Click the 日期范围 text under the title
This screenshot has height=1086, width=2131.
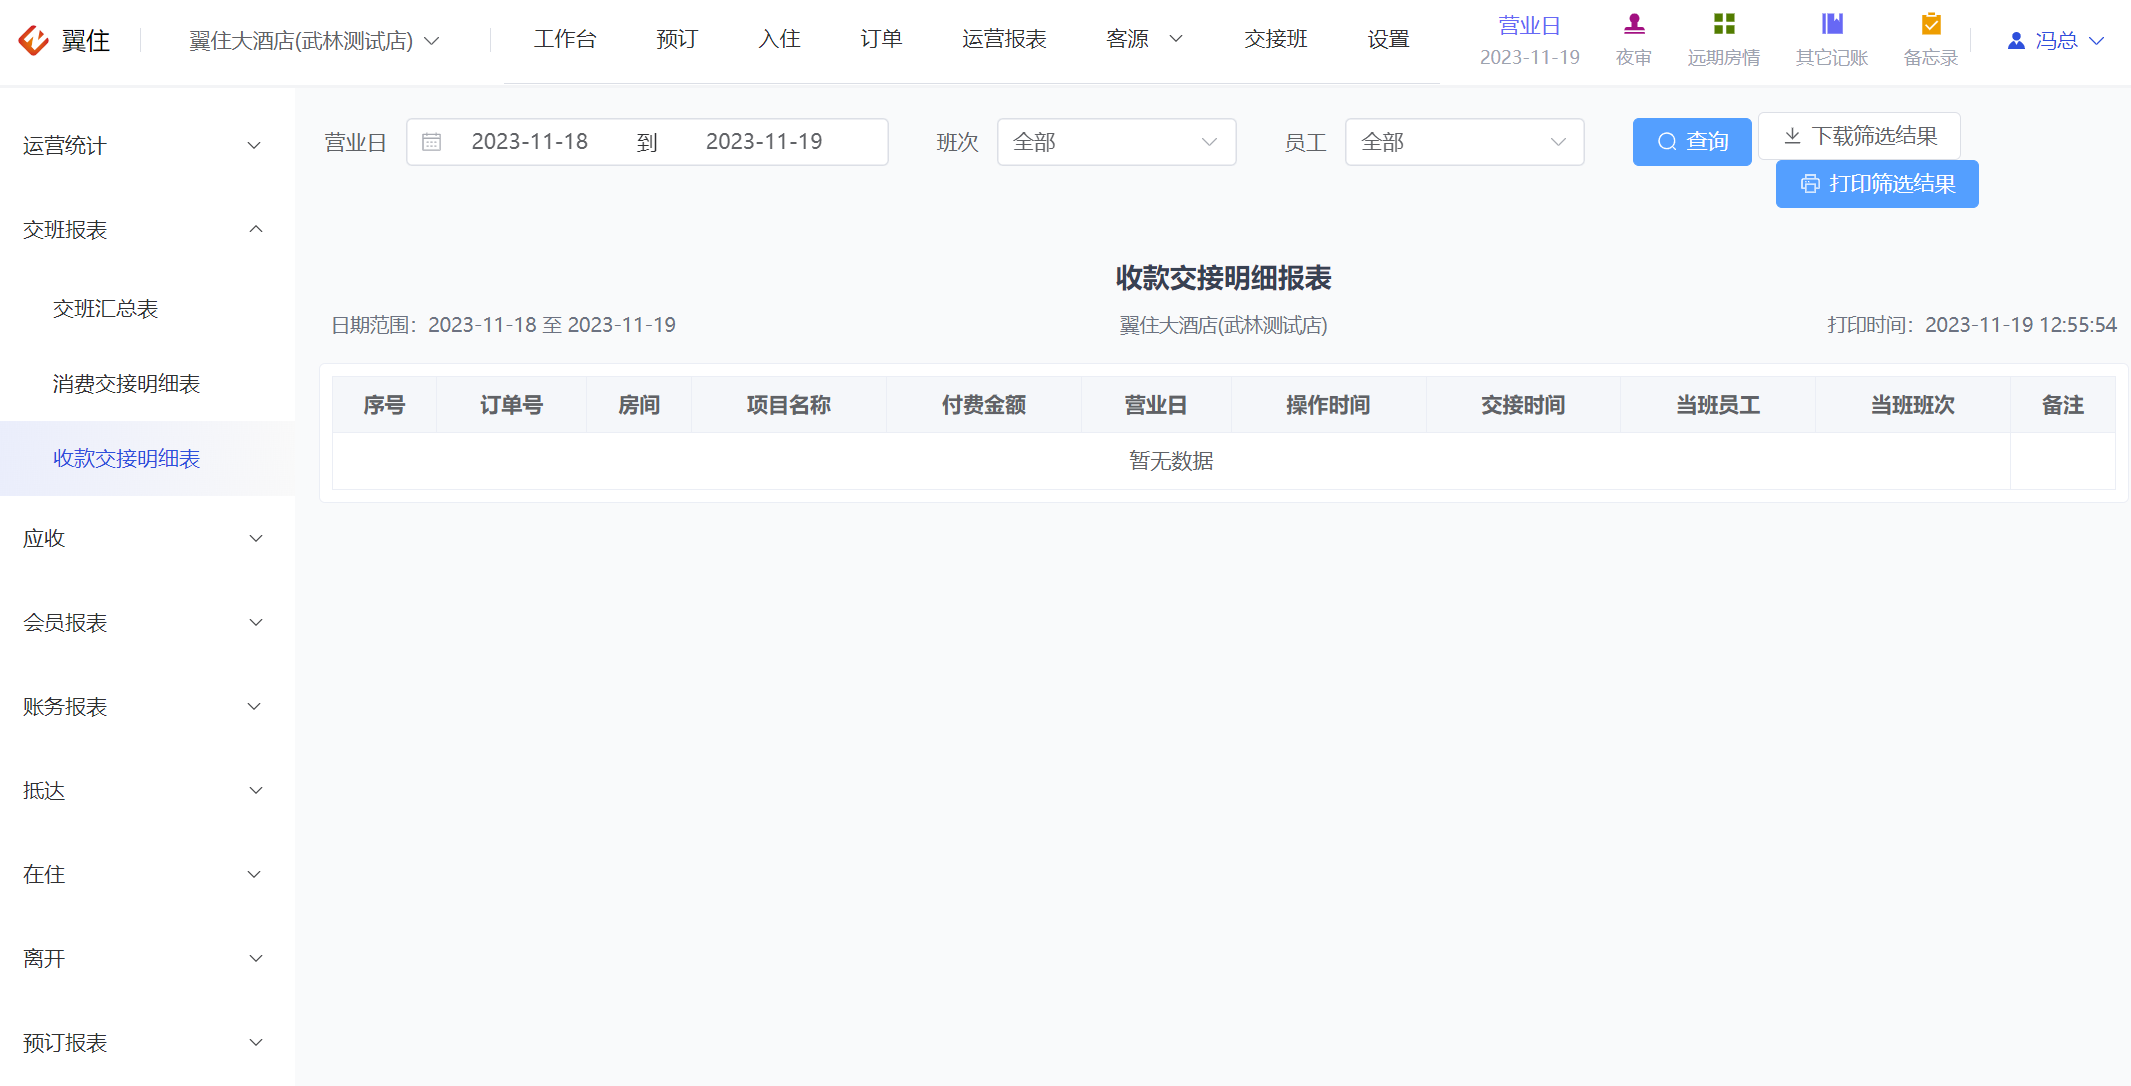(x=504, y=325)
